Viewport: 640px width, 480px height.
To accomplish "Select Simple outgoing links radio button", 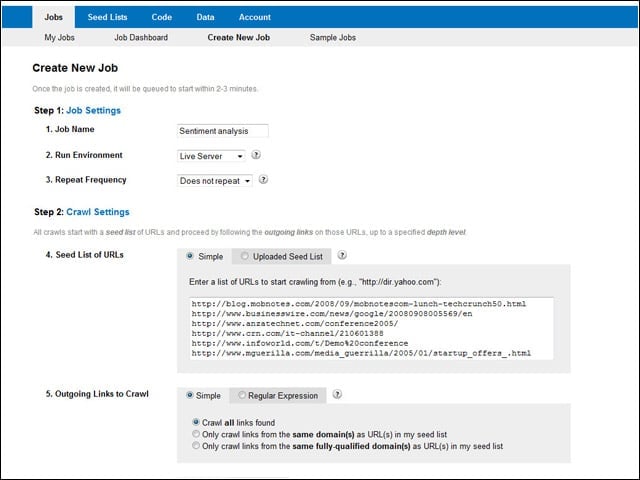I will [x=189, y=395].
